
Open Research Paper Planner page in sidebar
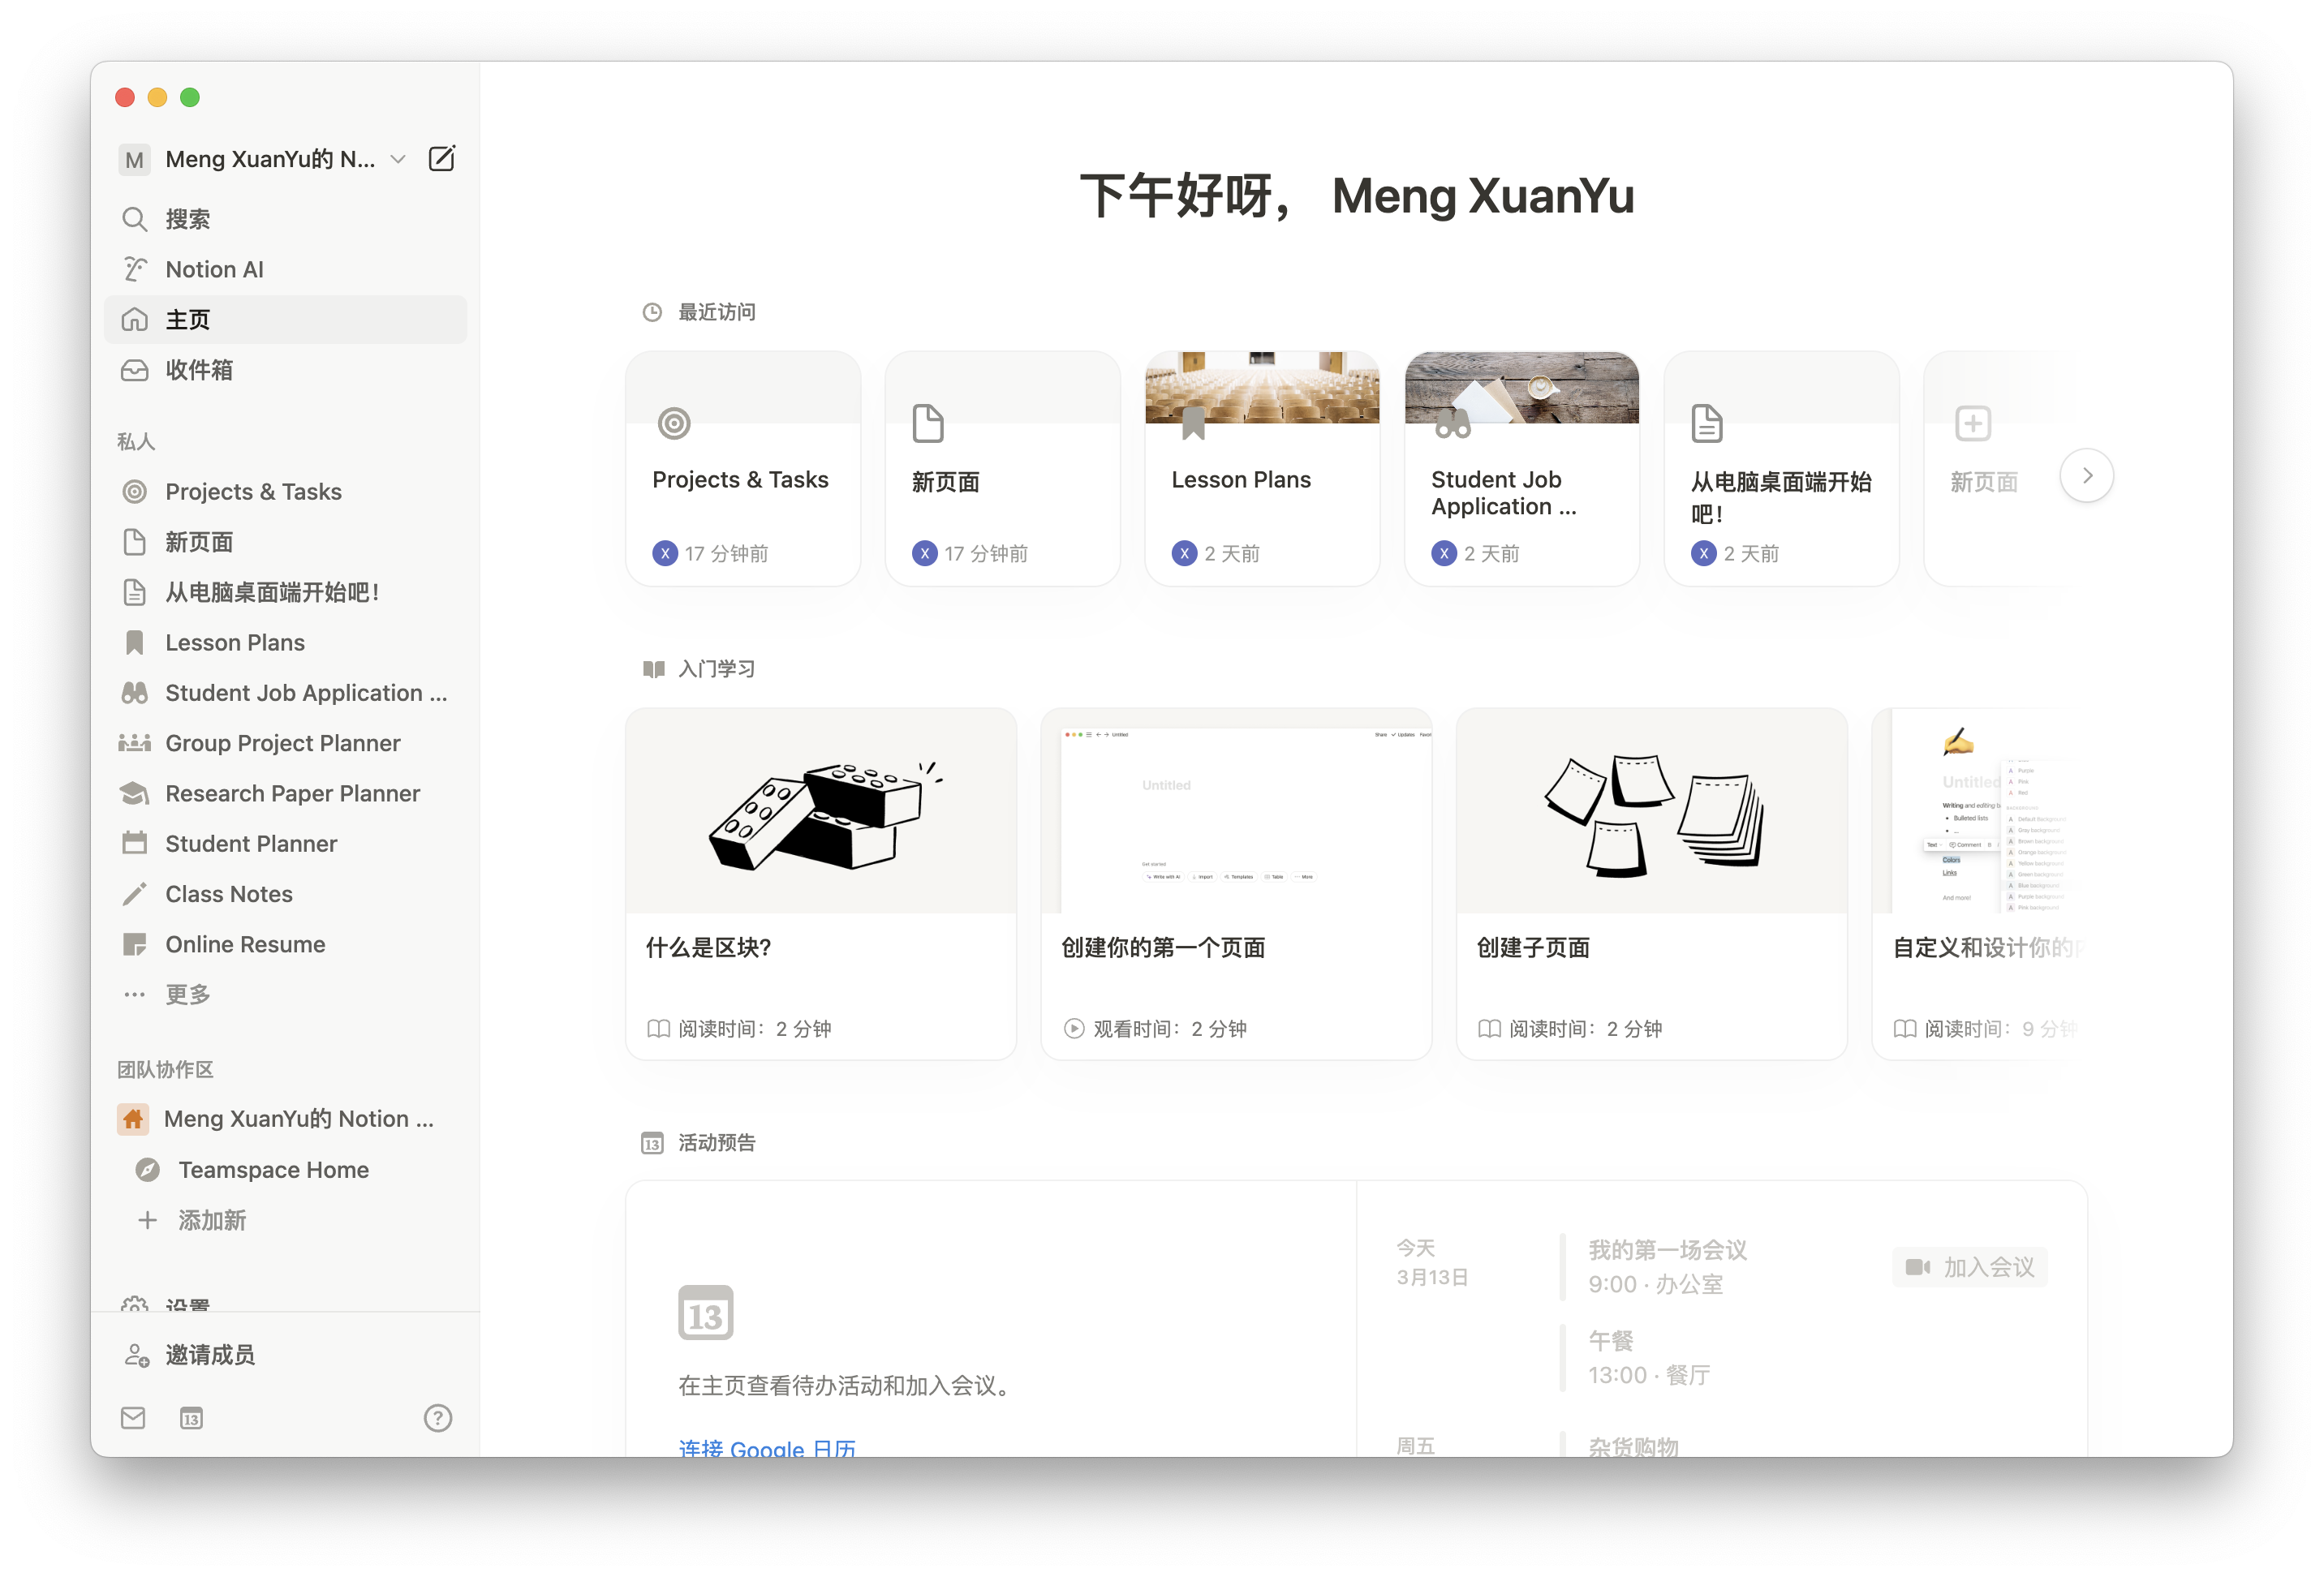(292, 793)
